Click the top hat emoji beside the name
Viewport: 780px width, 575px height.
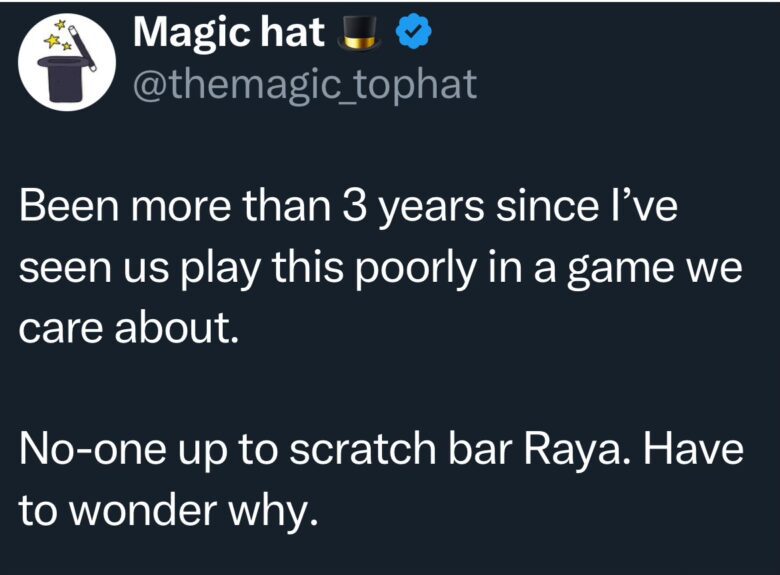point(361,35)
